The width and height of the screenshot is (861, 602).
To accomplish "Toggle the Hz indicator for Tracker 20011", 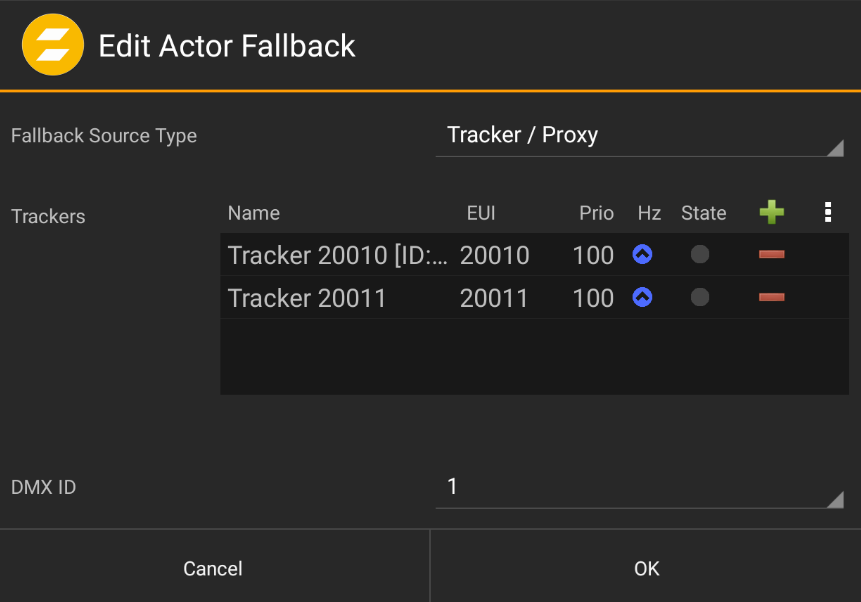I will pyautogui.click(x=642, y=297).
